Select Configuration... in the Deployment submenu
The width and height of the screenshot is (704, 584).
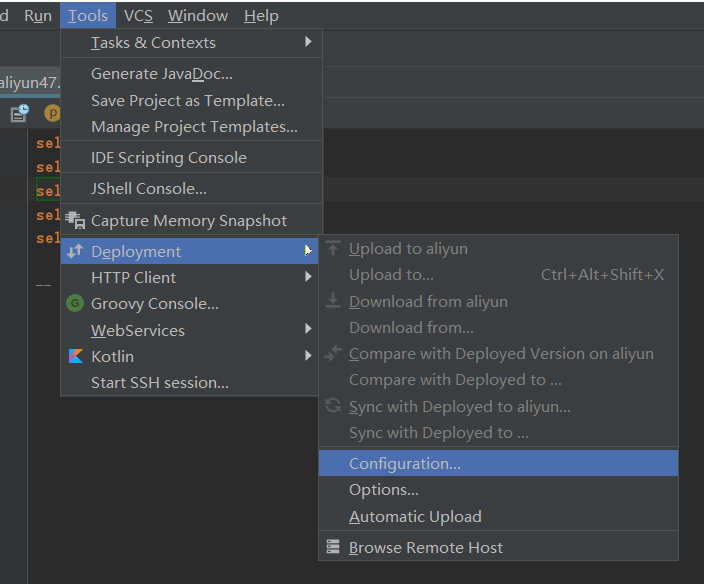[x=405, y=464]
